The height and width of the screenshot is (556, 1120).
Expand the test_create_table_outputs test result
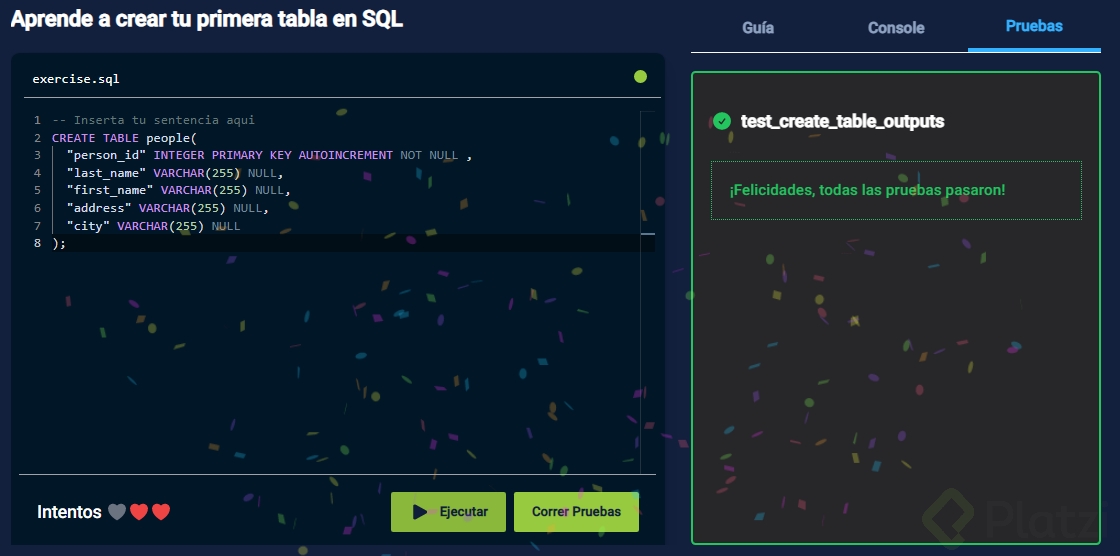[x=842, y=121]
